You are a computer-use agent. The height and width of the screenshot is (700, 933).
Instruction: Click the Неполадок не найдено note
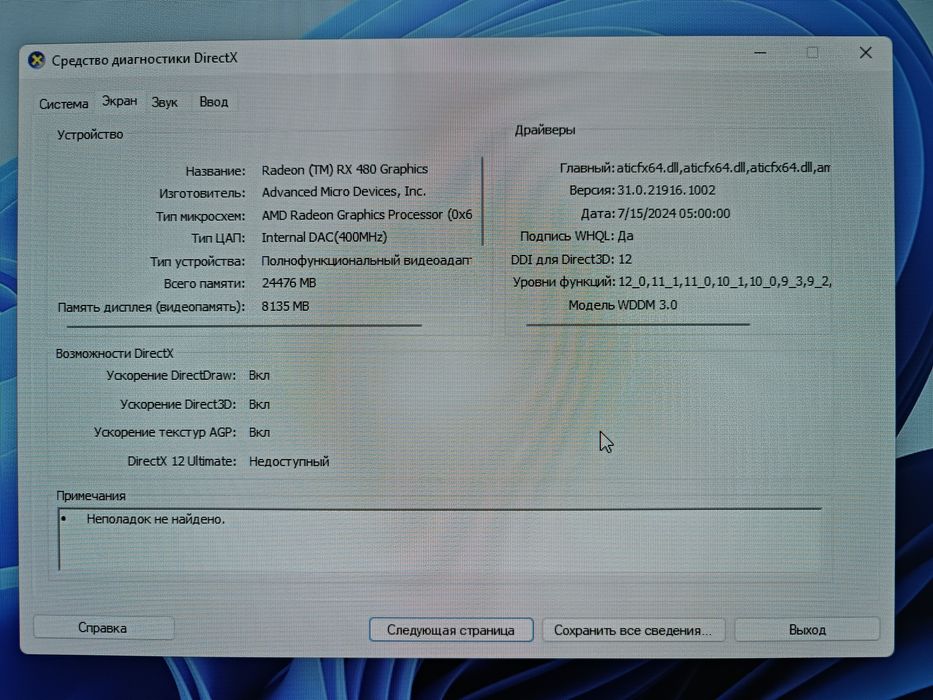[x=156, y=519]
